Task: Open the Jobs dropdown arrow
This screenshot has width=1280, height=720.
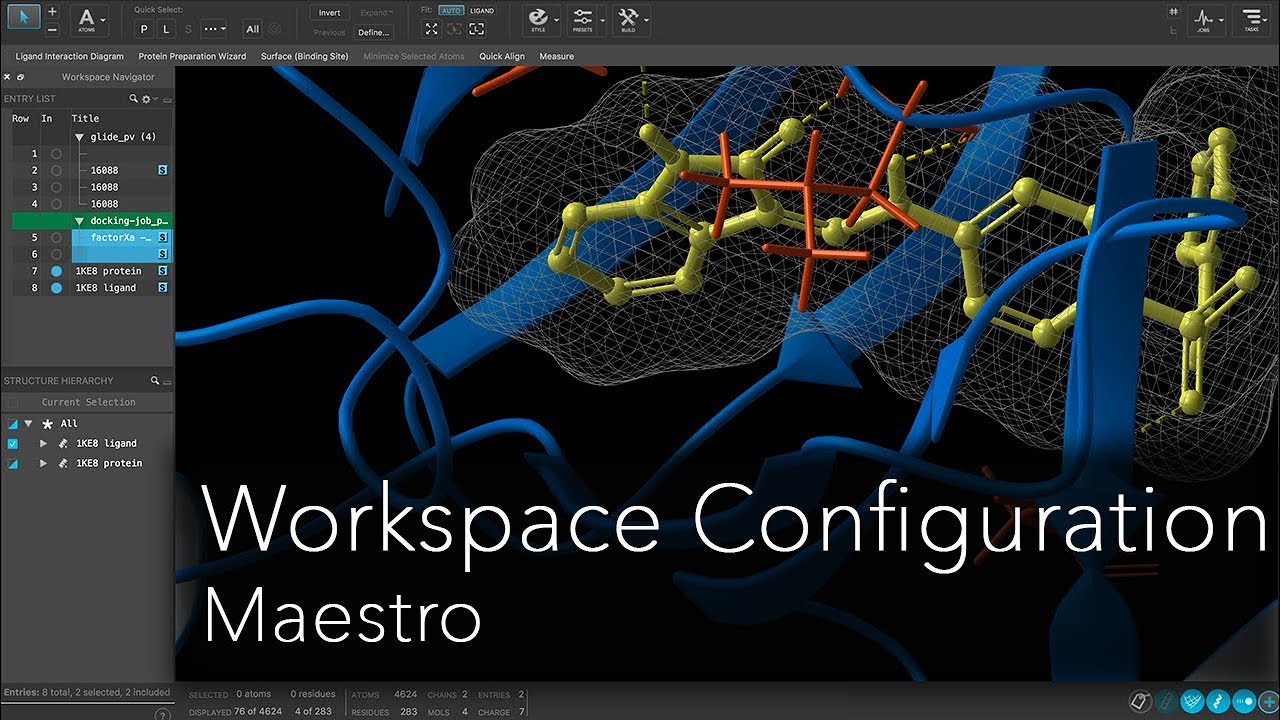Action: coord(1222,20)
